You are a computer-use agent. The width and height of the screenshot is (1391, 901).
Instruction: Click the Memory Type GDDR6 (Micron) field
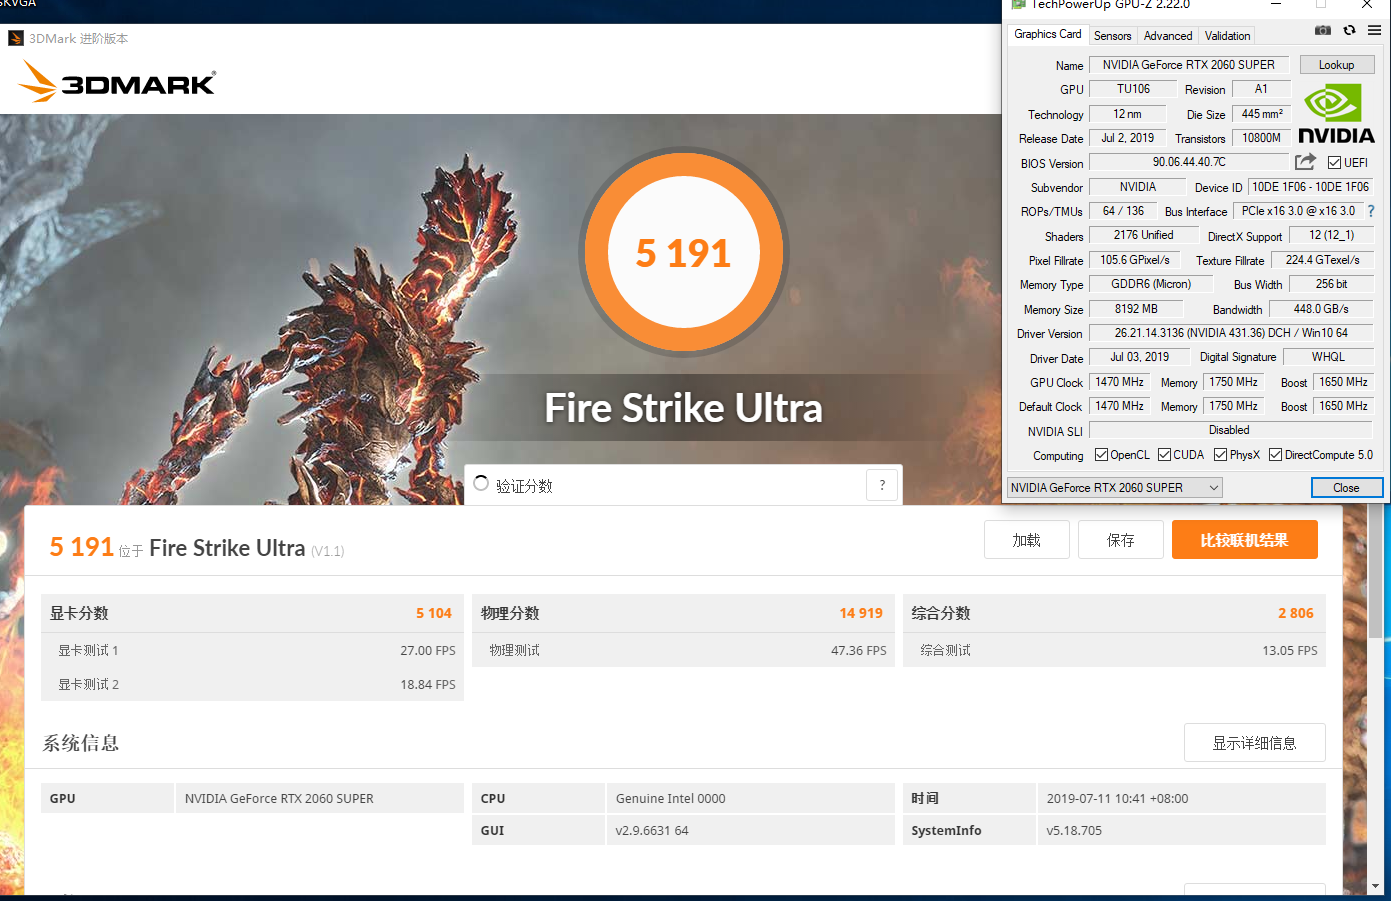1151,284
